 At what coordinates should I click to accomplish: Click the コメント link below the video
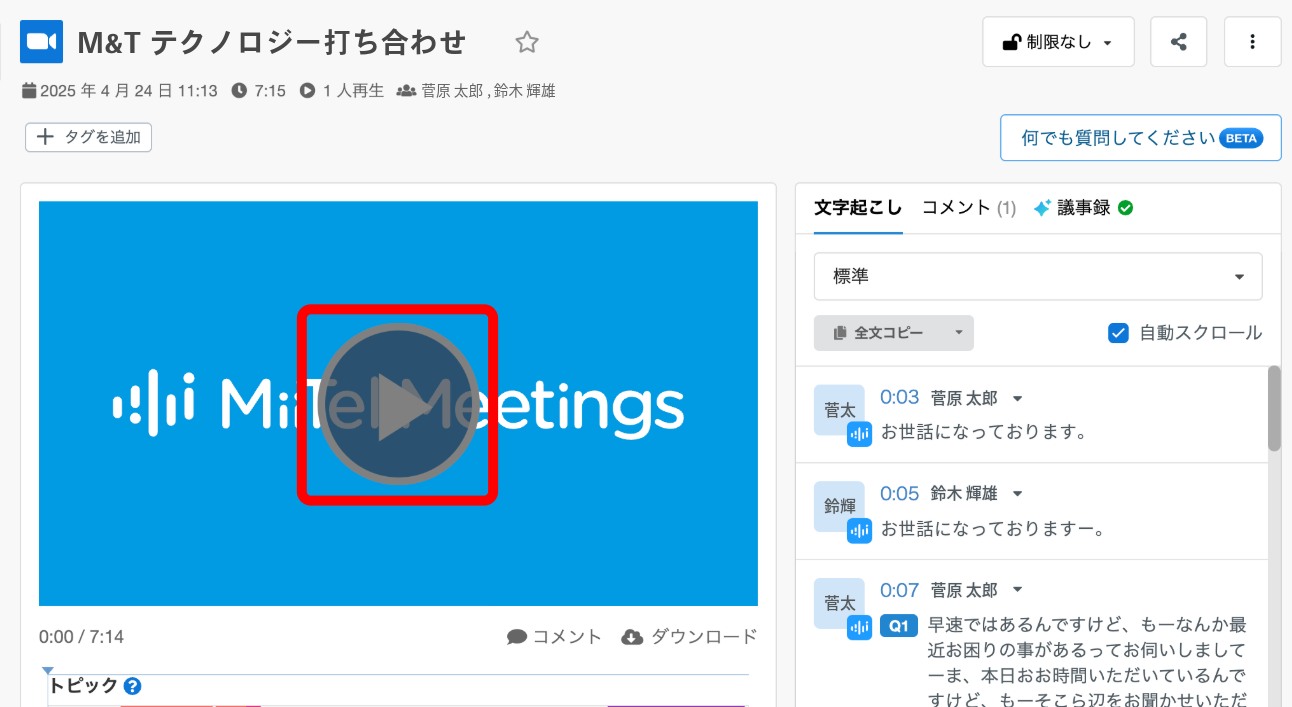point(555,637)
